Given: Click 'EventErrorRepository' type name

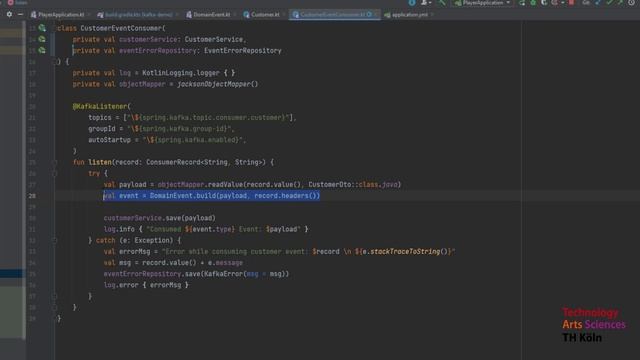Looking at the screenshot, I should tap(243, 51).
